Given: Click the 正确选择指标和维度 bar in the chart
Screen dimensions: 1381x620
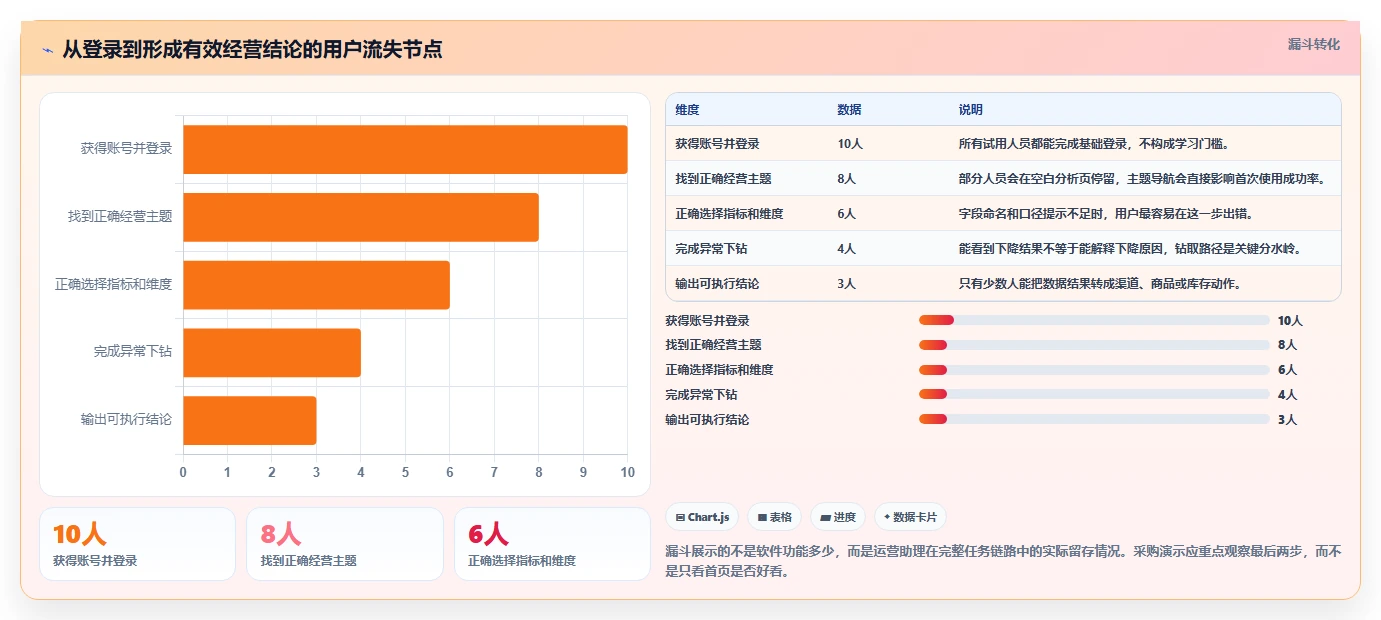Looking at the screenshot, I should click(316, 285).
